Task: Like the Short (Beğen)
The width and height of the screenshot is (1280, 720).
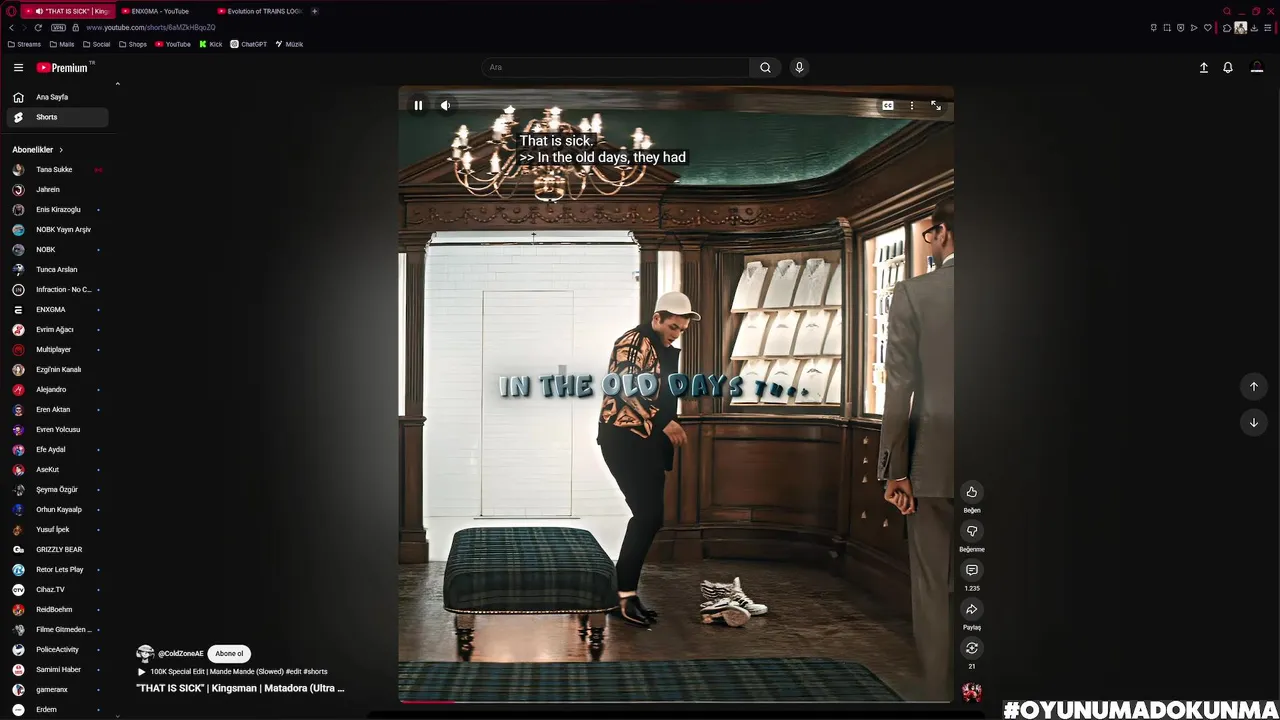Action: tap(971, 492)
